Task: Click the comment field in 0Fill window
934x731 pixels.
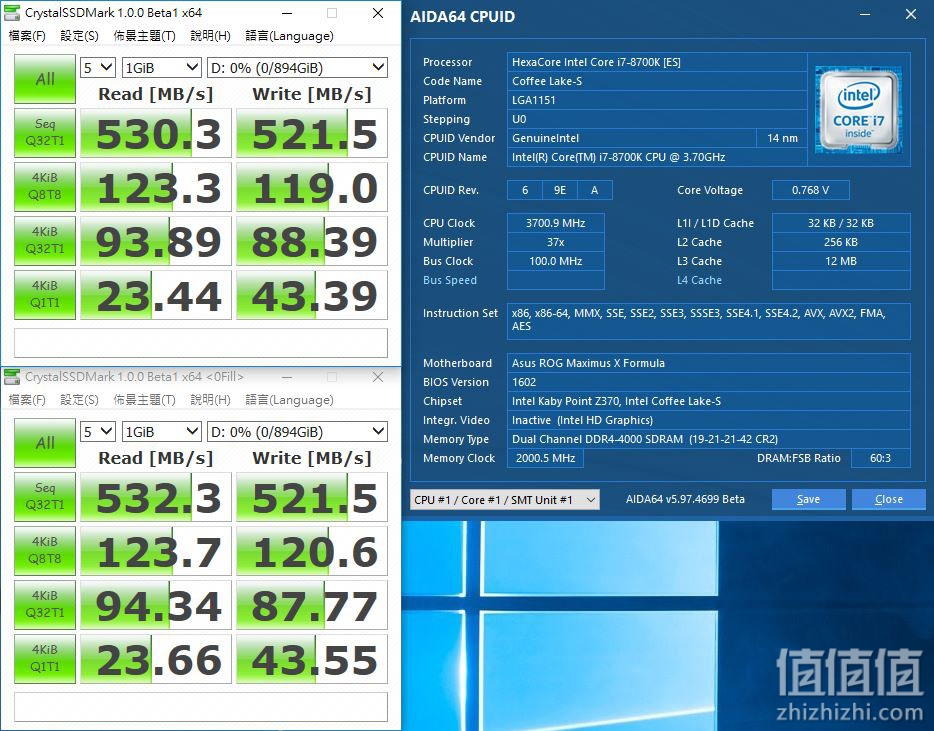Action: point(201,707)
